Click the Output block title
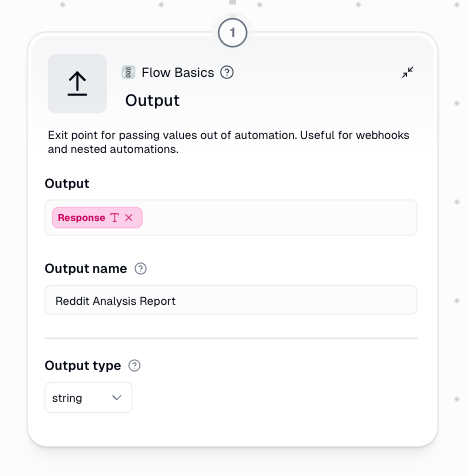 pos(152,101)
